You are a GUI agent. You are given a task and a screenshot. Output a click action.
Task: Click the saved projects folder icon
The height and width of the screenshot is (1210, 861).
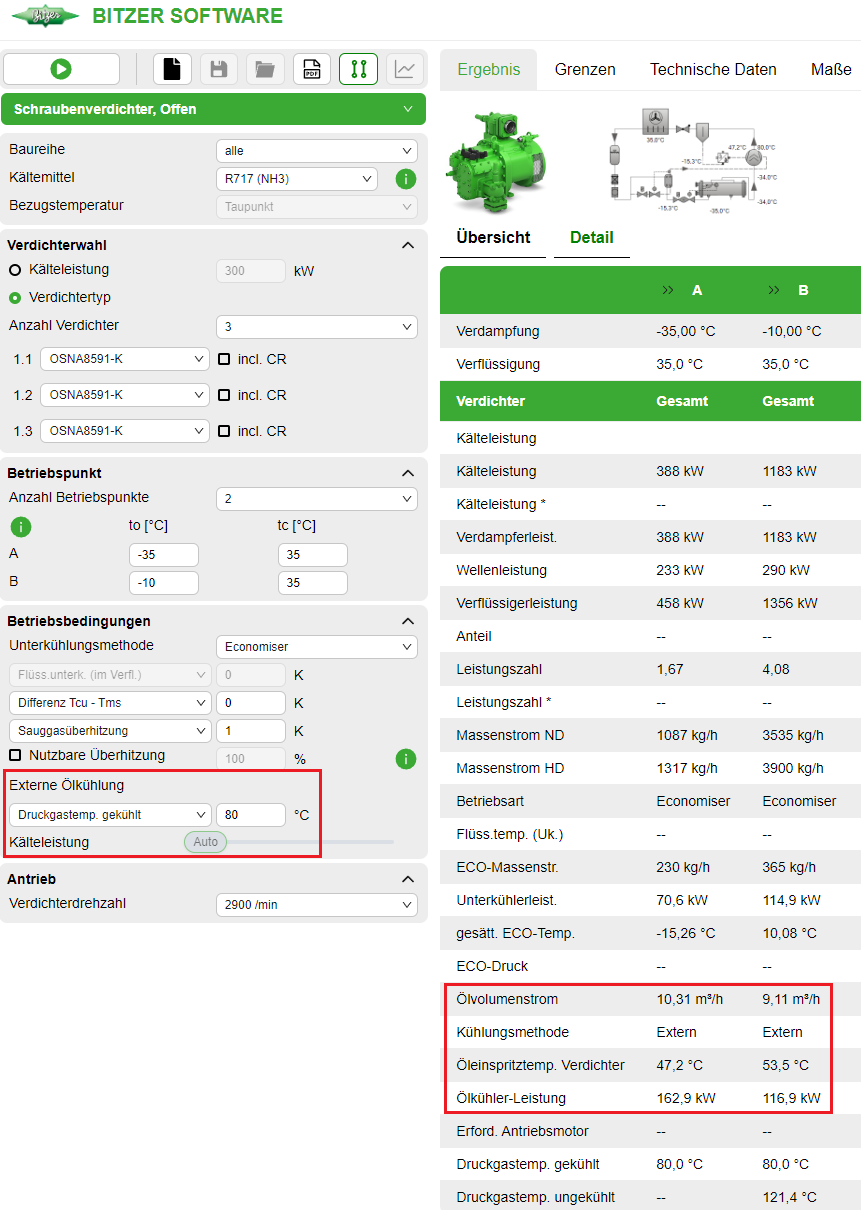(265, 69)
